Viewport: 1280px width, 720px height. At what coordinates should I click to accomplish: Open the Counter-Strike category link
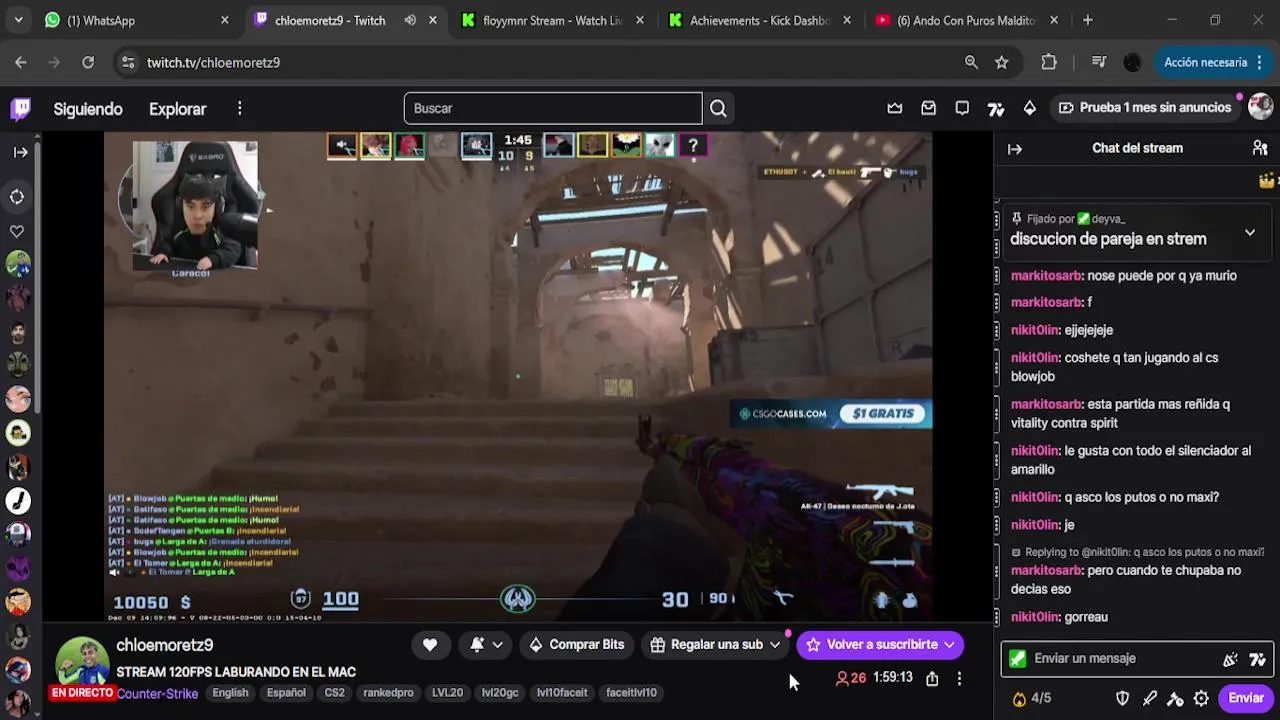click(x=157, y=693)
